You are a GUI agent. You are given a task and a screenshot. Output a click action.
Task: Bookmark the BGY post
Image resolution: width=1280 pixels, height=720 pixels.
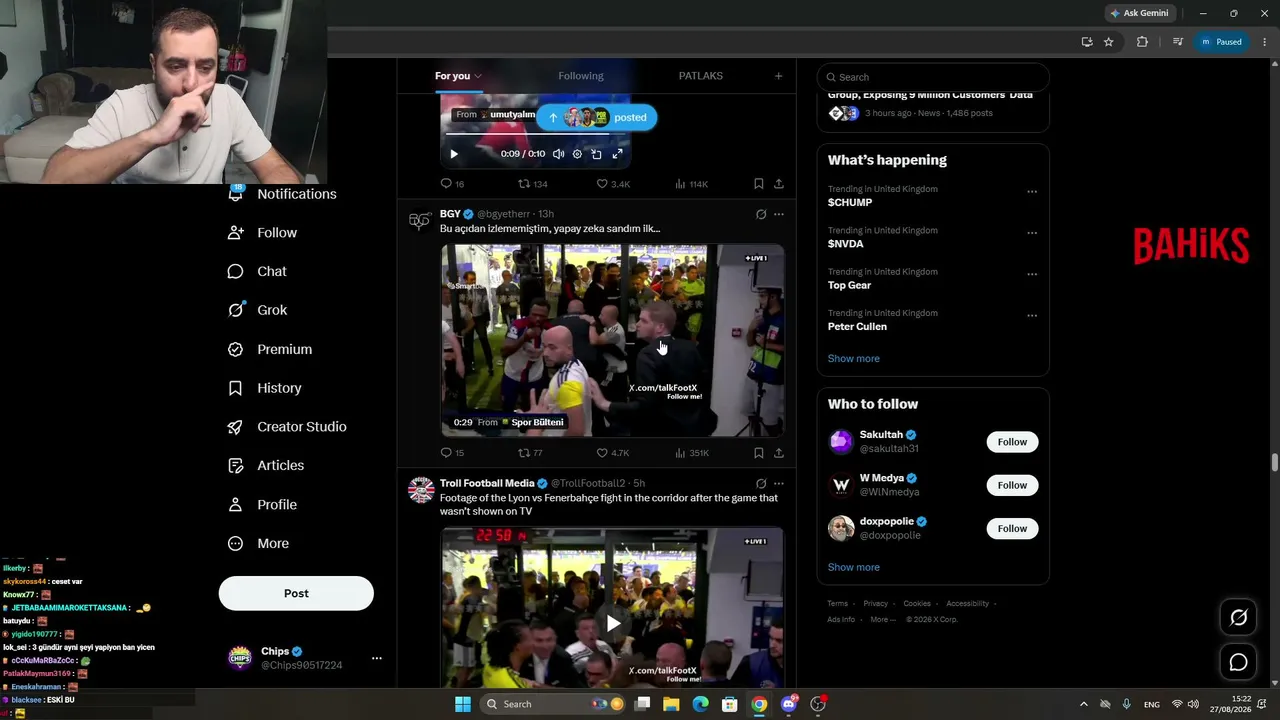click(759, 453)
